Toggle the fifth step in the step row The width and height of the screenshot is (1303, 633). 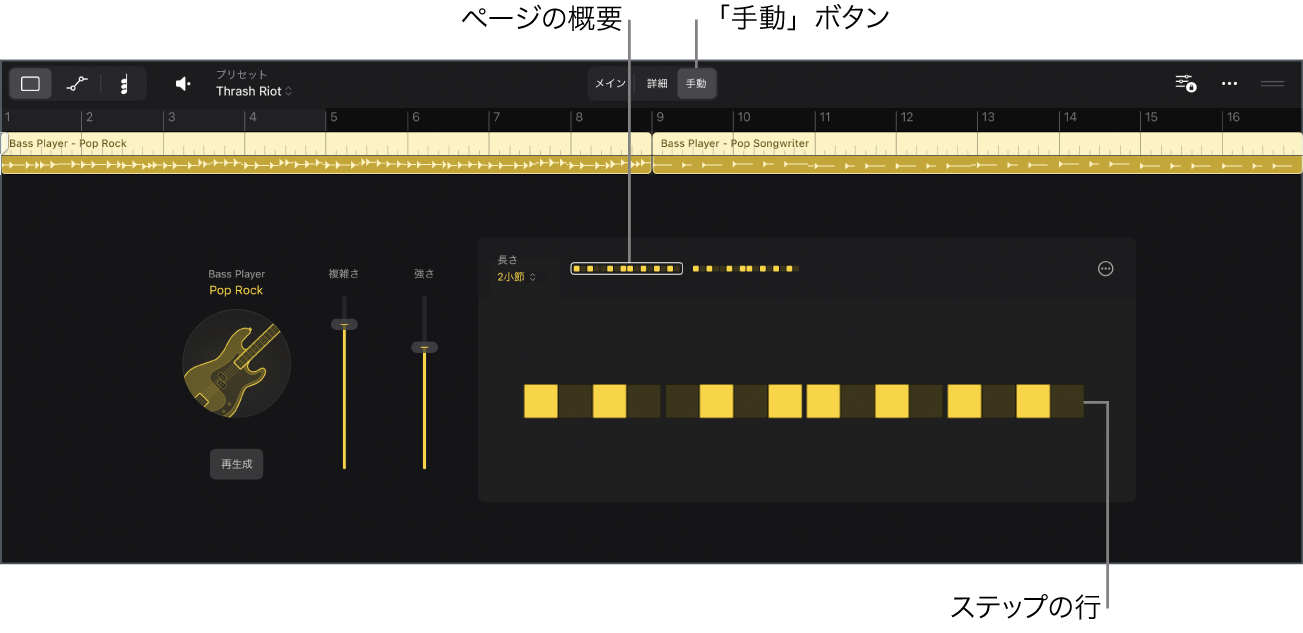[x=682, y=401]
